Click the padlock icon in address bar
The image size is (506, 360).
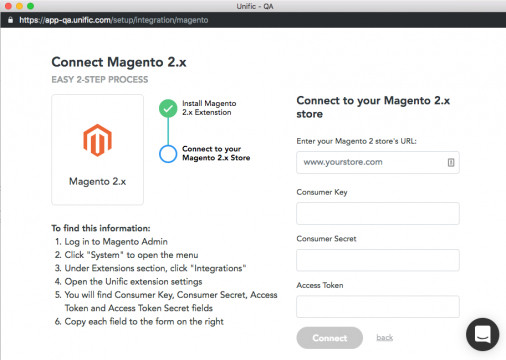pos(10,20)
